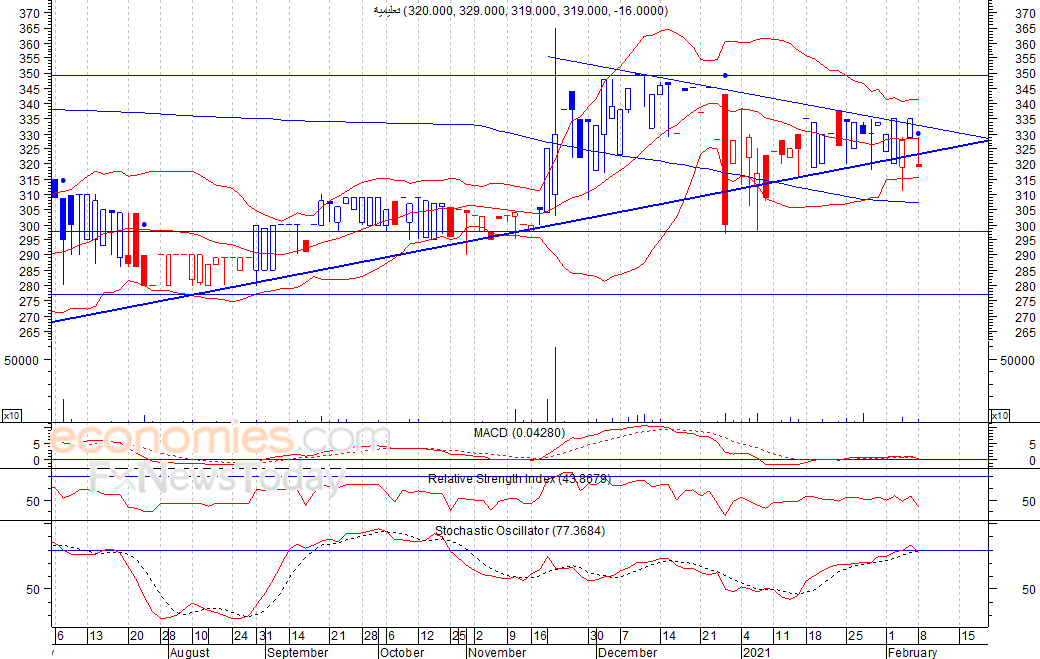Click the x10 volume scale box on right
Viewport: 1040px width, 659px height.
(x=998, y=415)
